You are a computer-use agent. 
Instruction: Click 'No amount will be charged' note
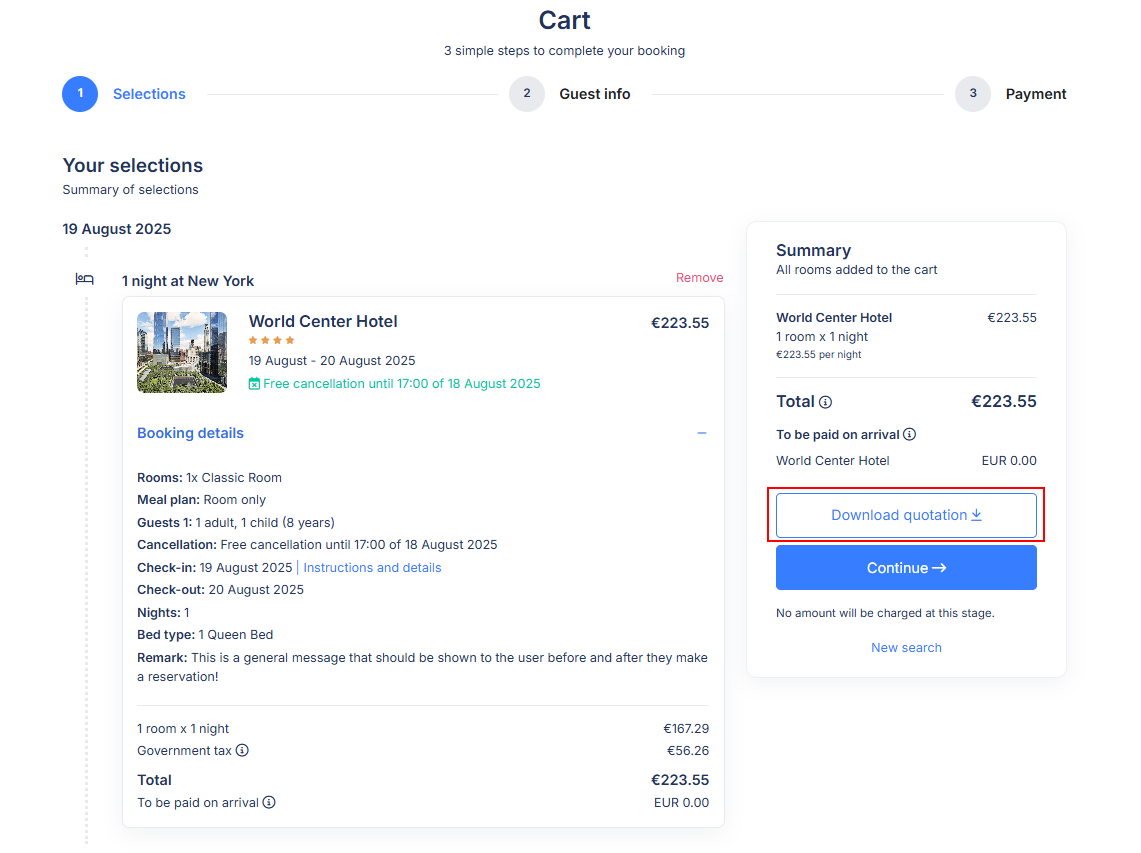(885, 614)
